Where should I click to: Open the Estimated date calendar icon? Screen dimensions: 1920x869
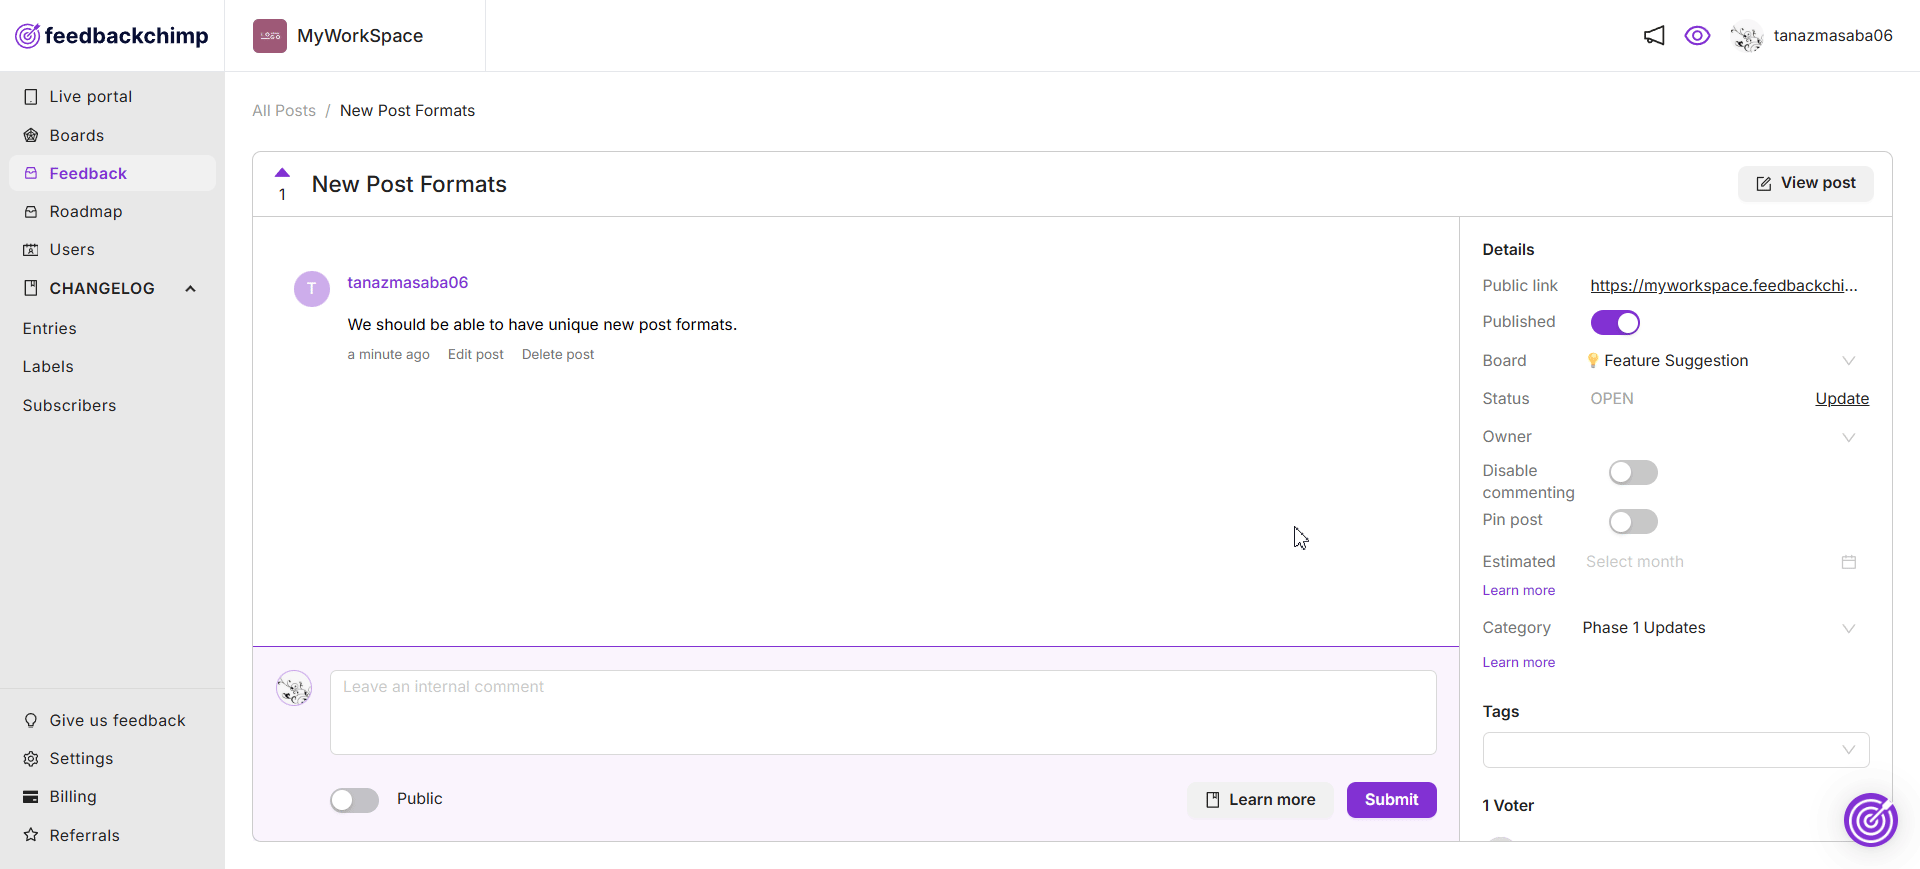coord(1849,562)
